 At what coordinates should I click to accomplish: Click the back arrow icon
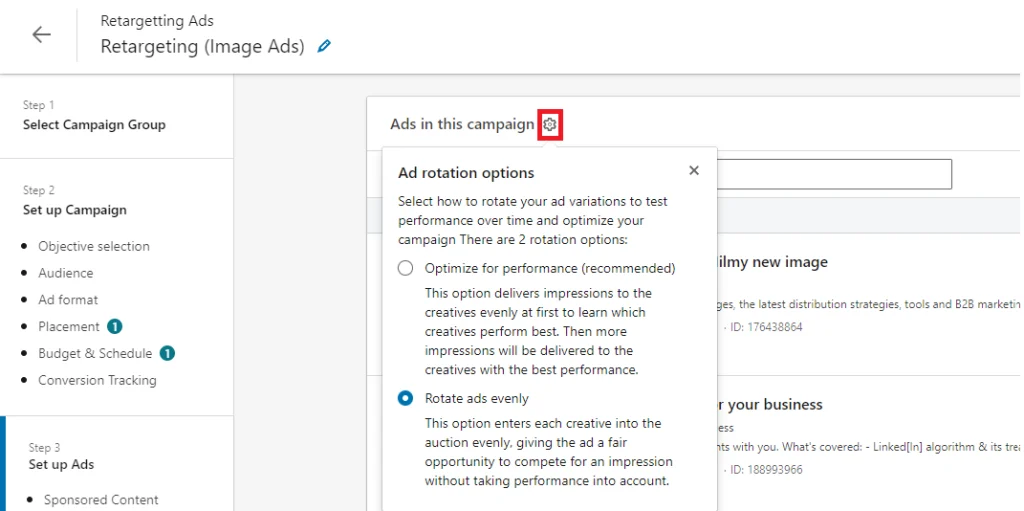41,35
